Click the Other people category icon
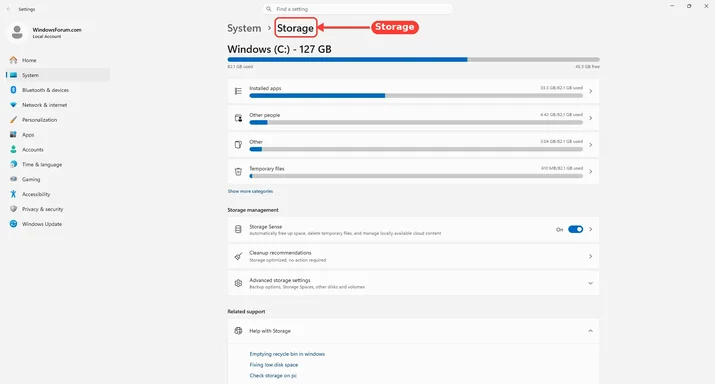 tap(238, 118)
